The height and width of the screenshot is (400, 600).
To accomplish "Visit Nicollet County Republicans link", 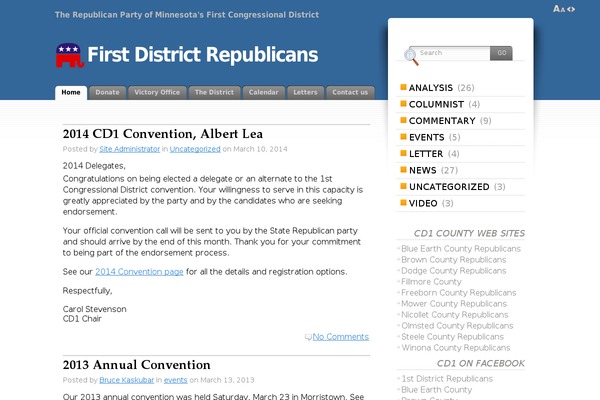I will pos(455,315).
